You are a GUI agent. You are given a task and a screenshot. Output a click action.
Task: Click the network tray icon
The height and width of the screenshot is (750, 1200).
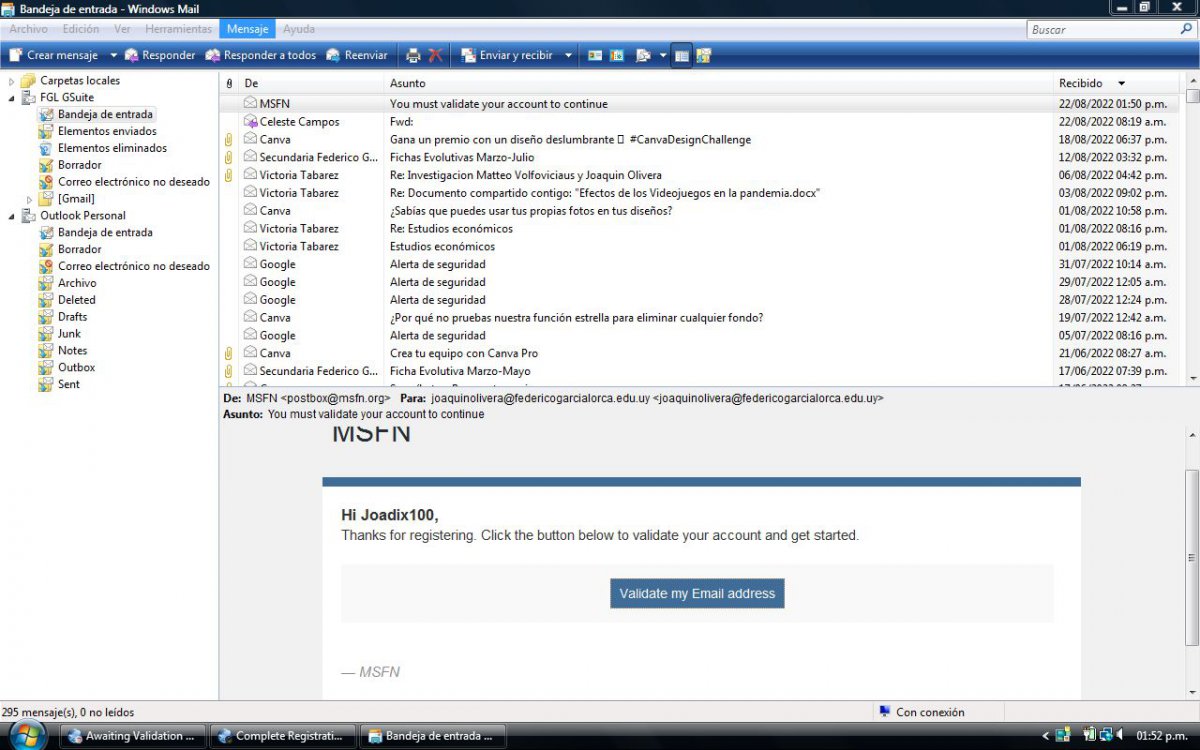(x=1107, y=735)
